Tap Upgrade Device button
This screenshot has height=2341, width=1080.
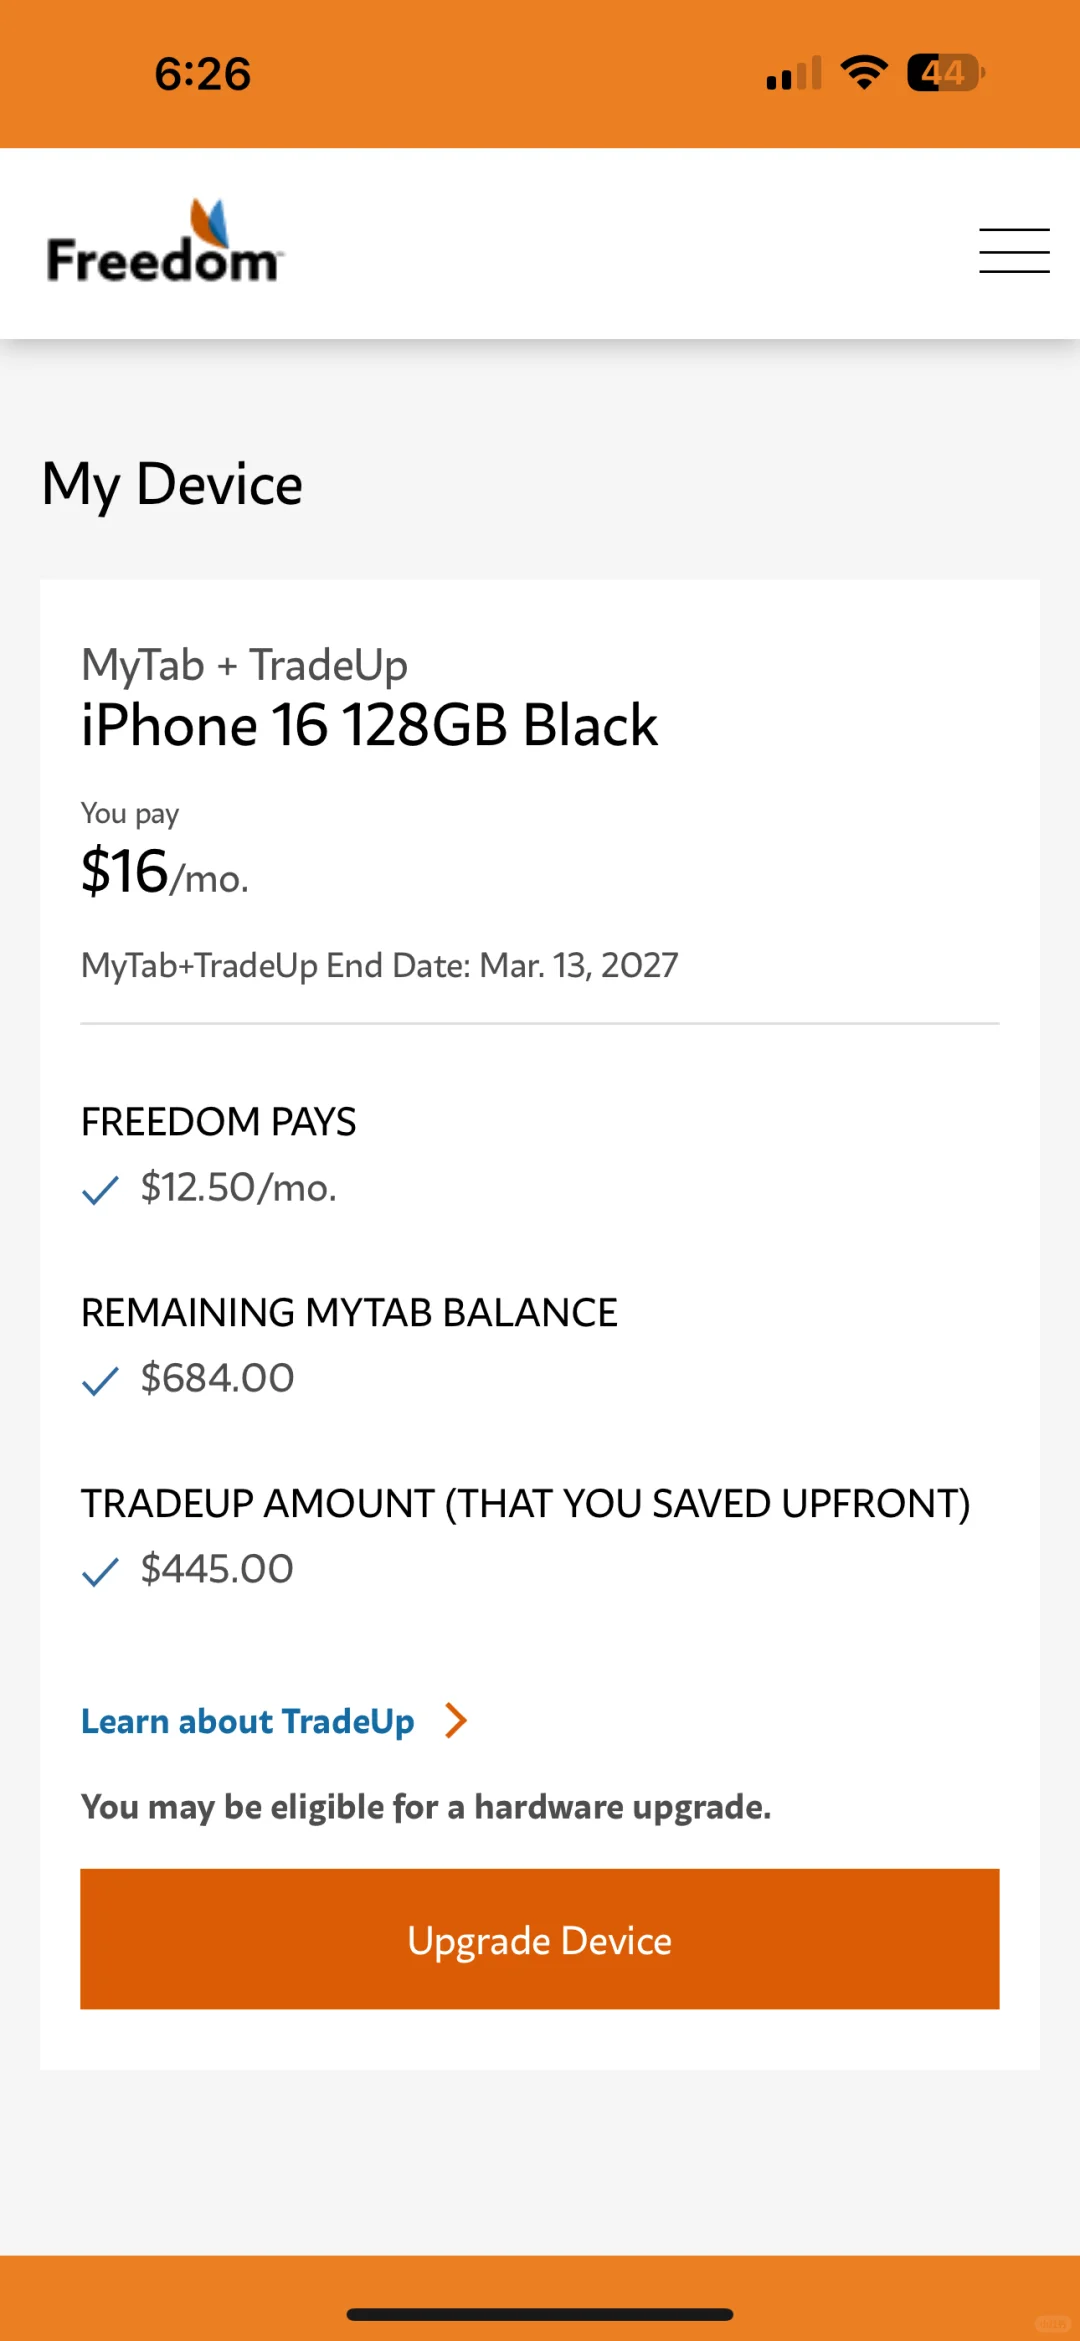click(x=540, y=1939)
